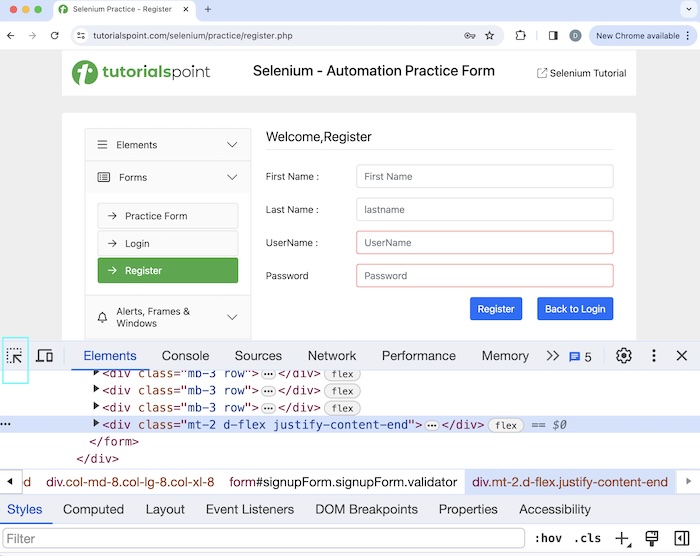Click the UserName input field
This screenshot has height=556, width=700.
tap(484, 243)
